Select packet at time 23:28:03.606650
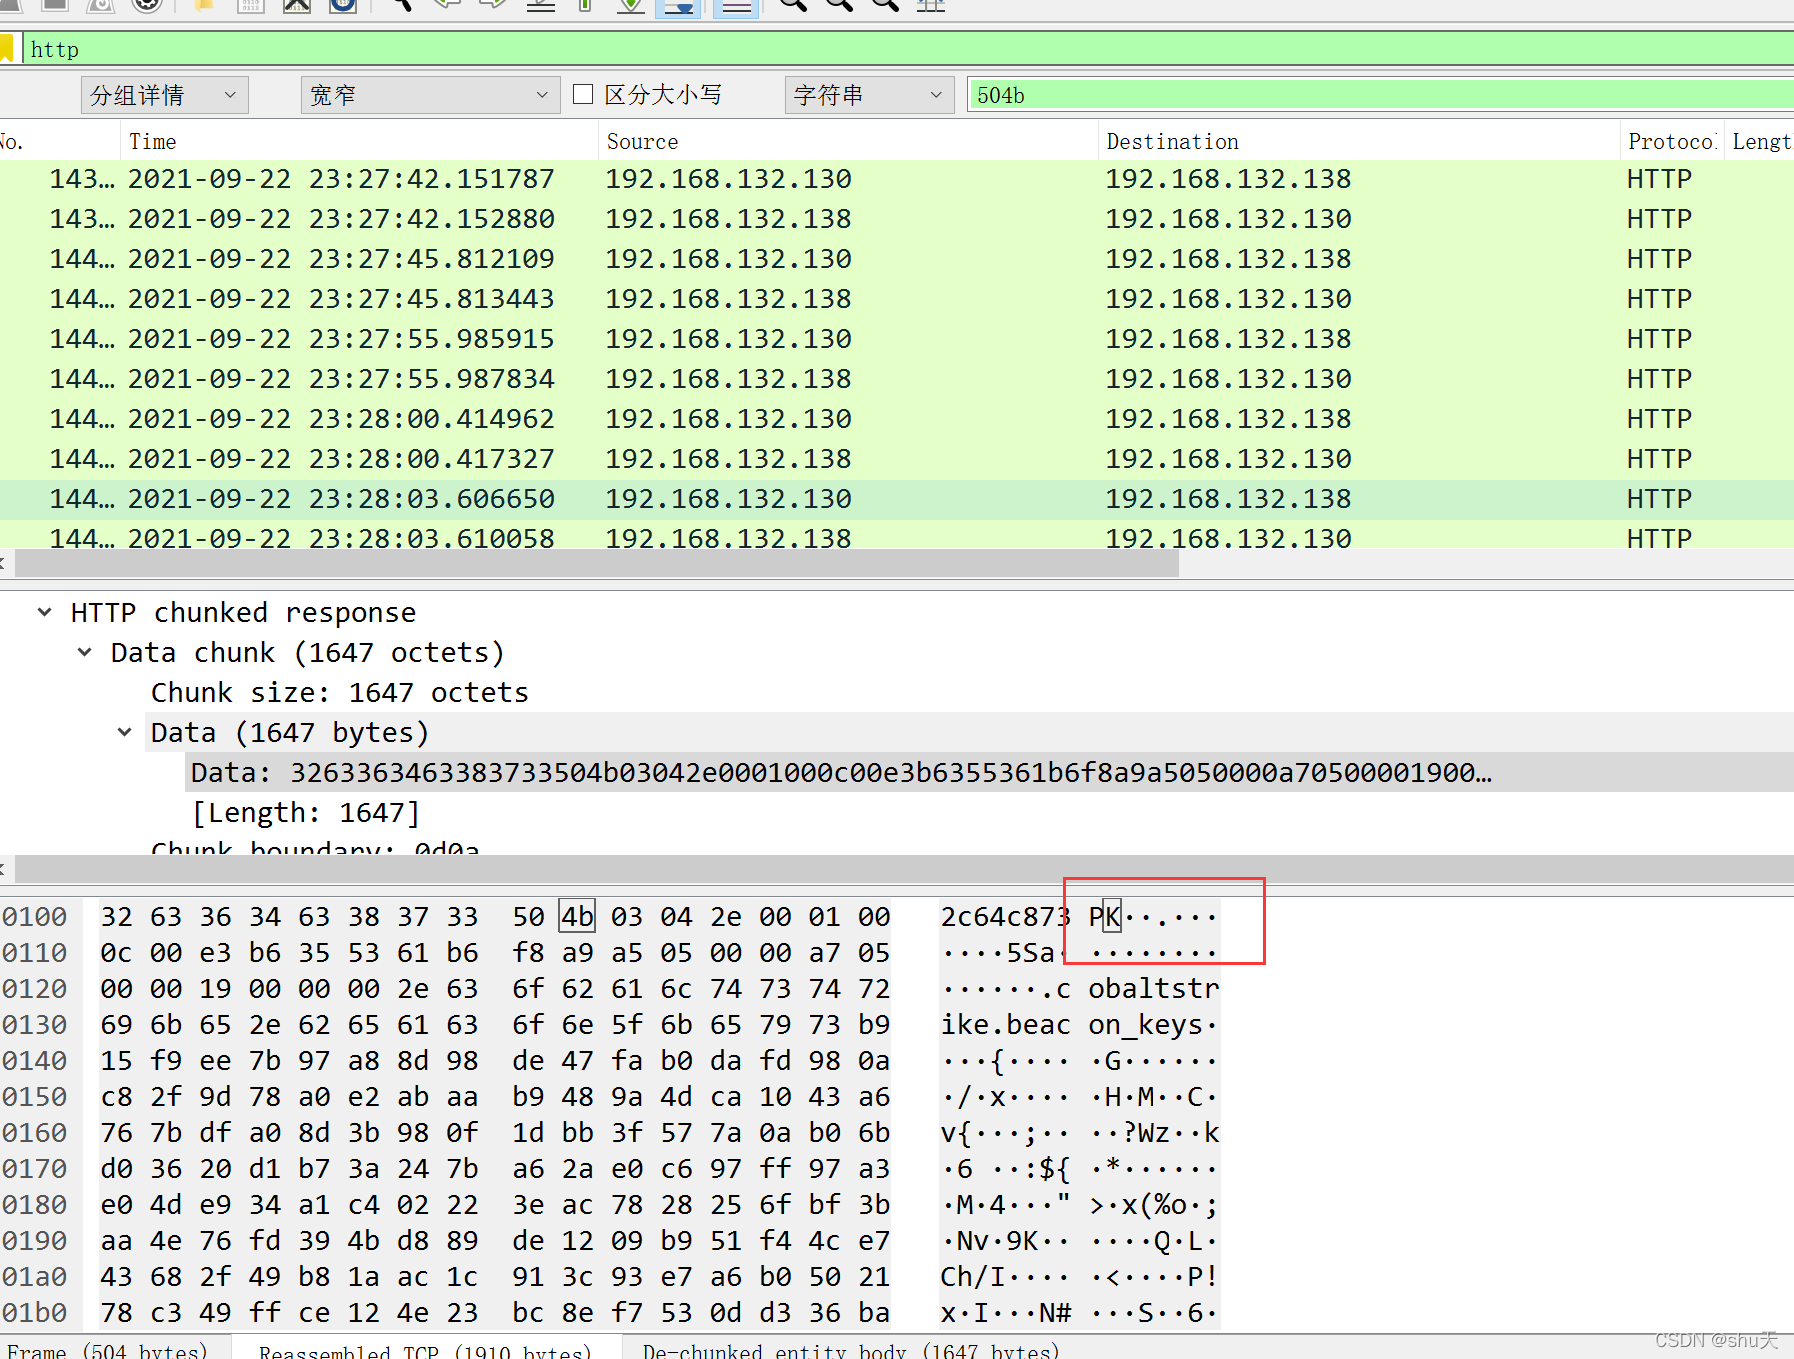This screenshot has width=1794, height=1359. [897, 499]
